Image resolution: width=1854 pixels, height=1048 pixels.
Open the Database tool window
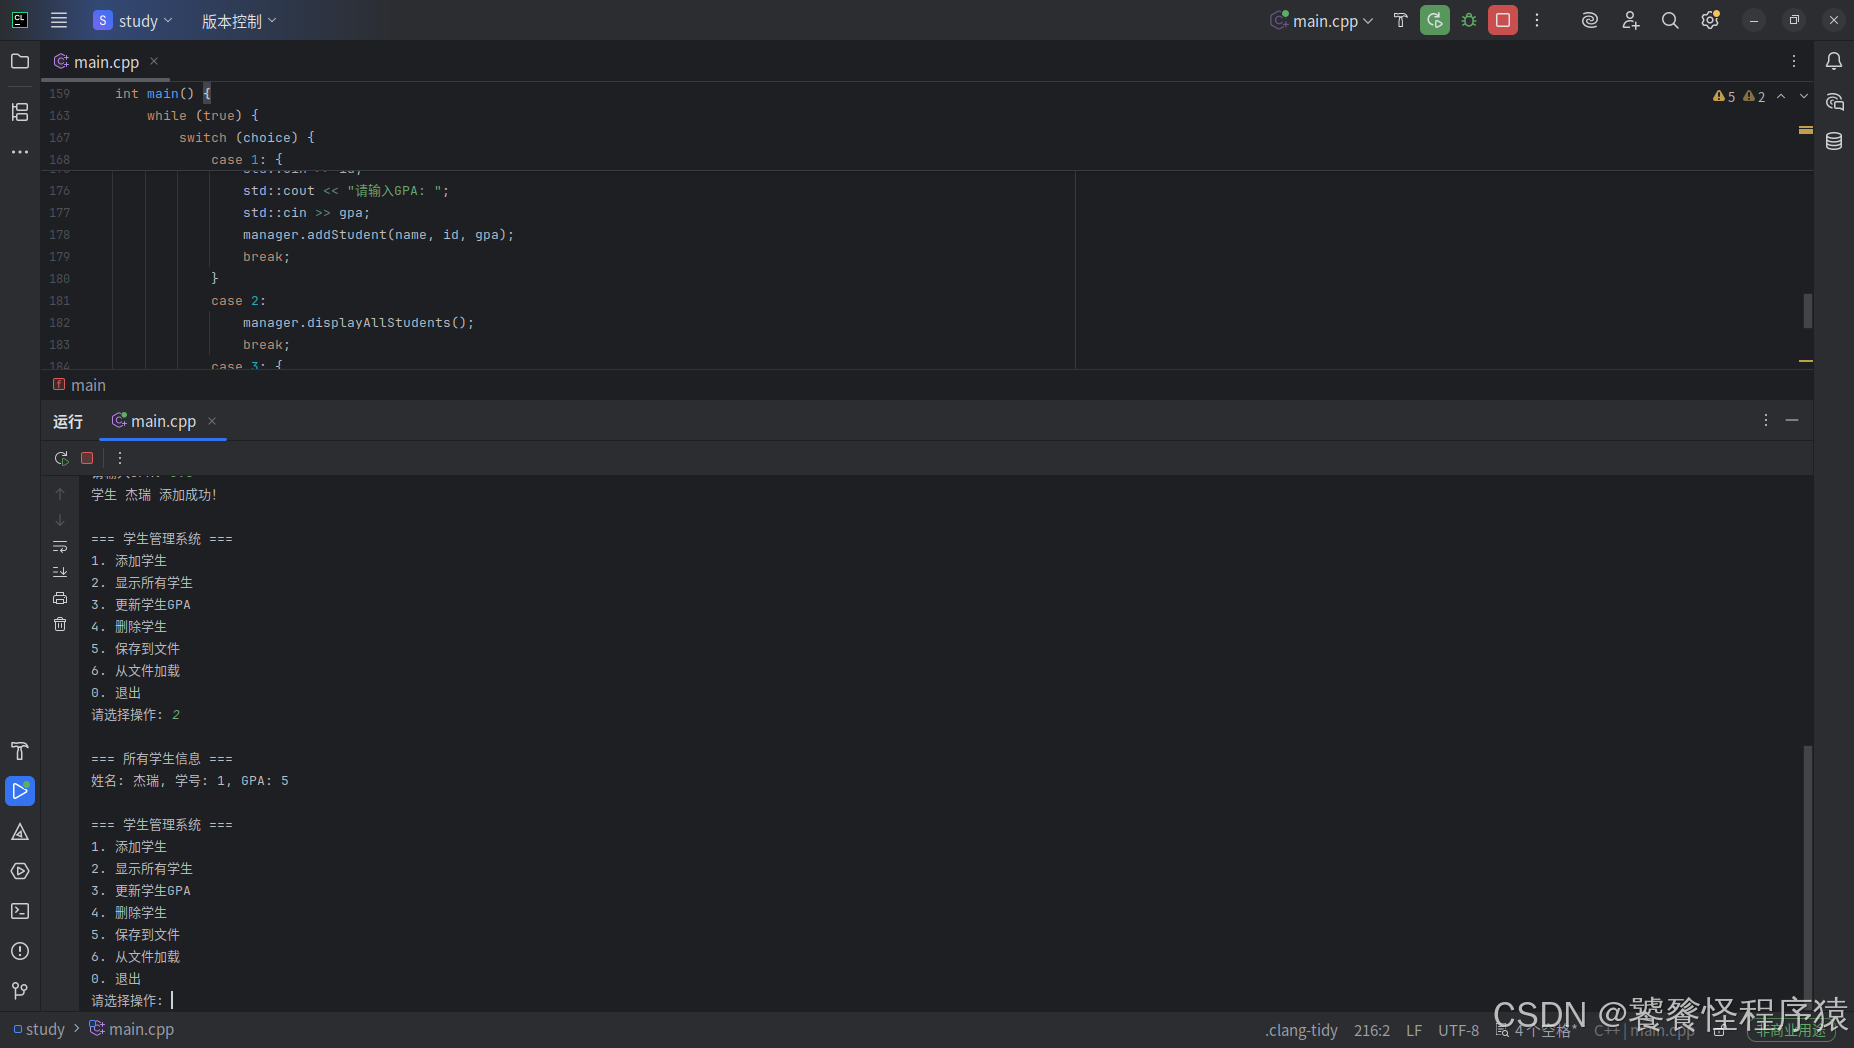(1834, 141)
